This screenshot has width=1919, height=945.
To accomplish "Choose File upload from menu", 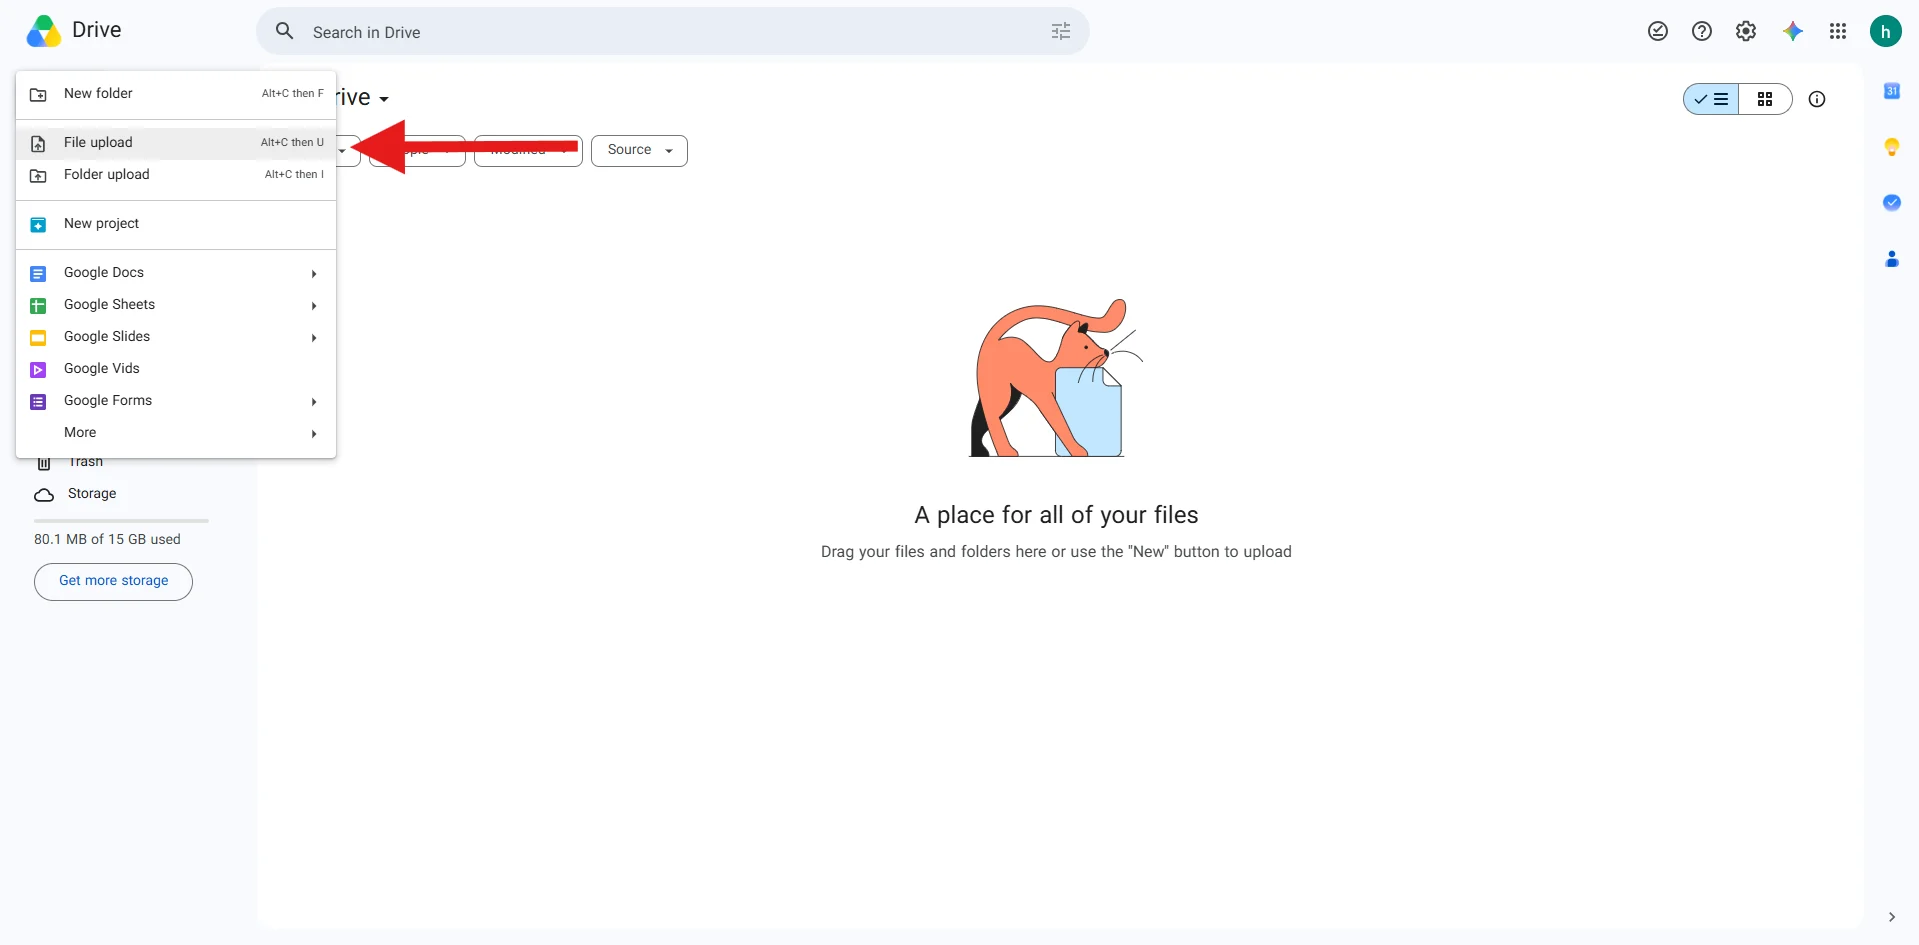I will click(176, 143).
